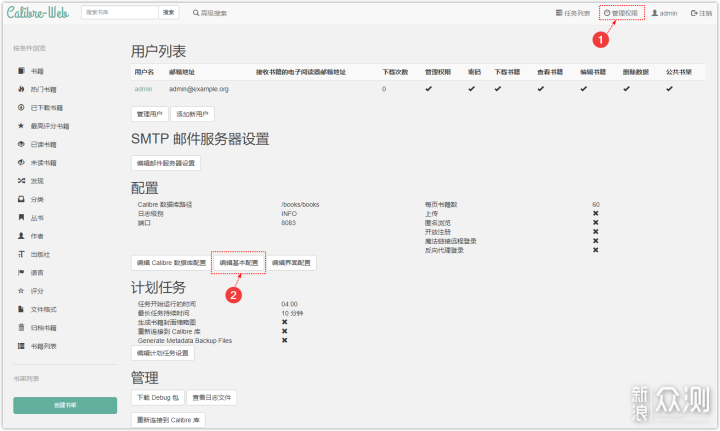Click the Calibre-Web logo
The width and height of the screenshot is (720, 431).
[38, 12]
